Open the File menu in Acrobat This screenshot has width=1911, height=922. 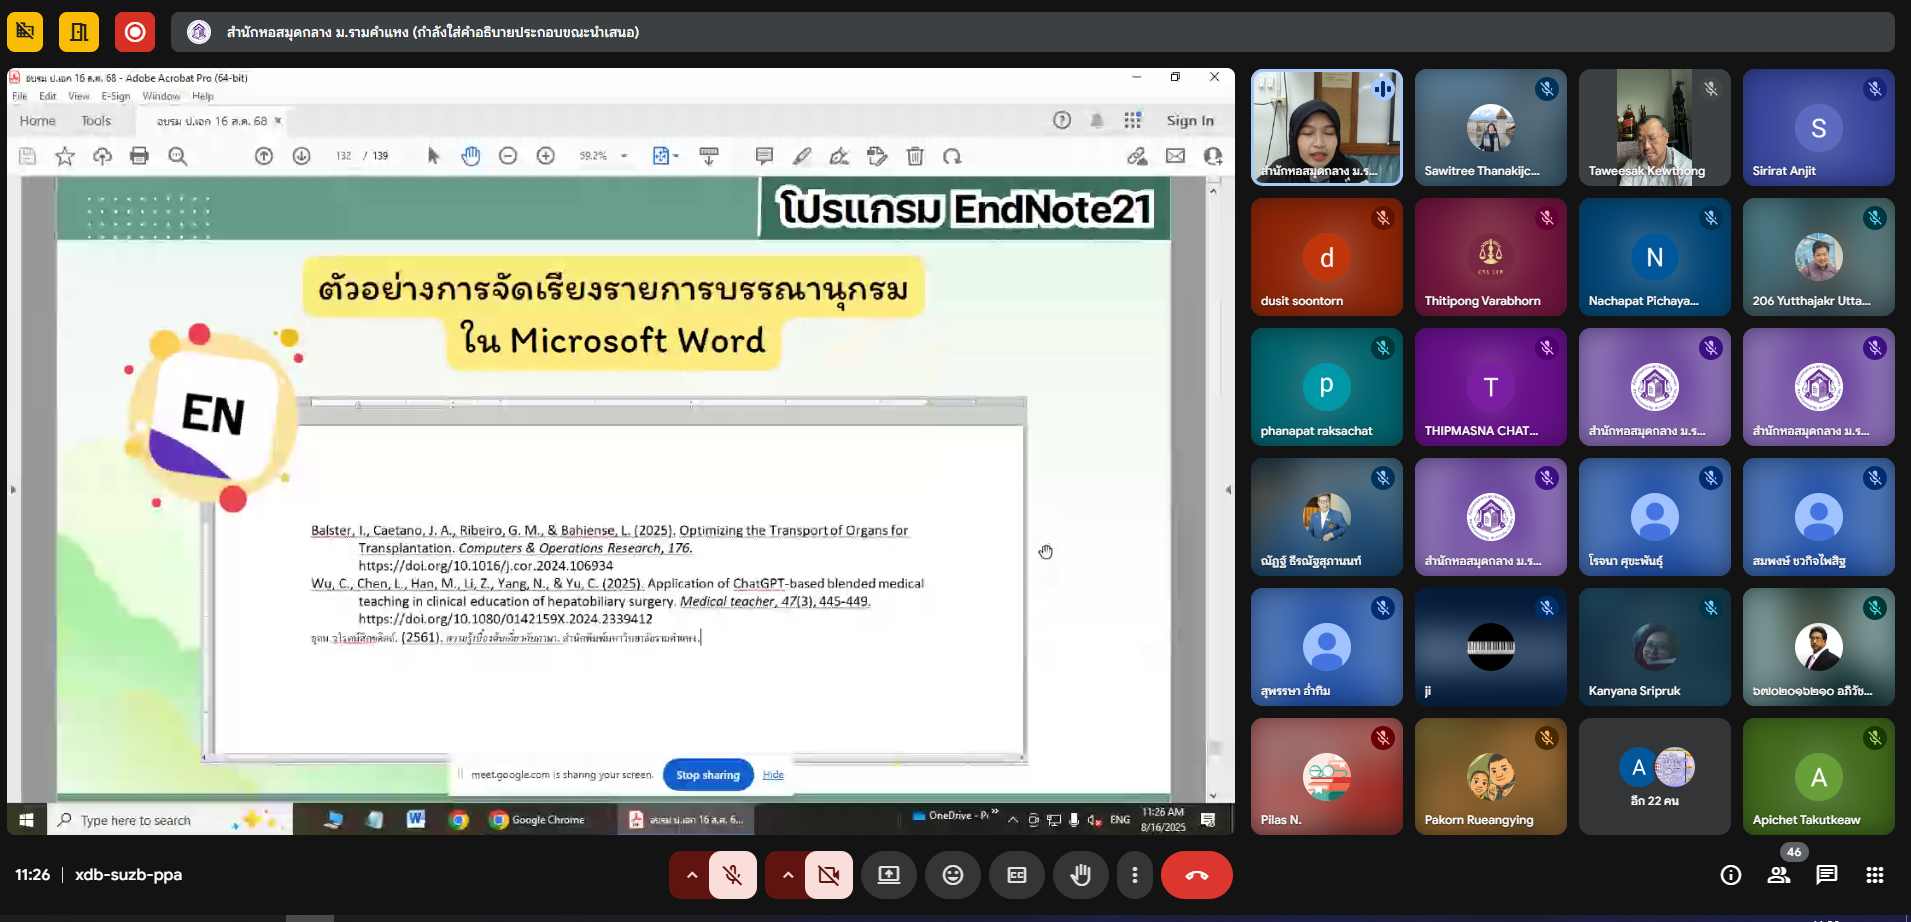click(x=20, y=96)
